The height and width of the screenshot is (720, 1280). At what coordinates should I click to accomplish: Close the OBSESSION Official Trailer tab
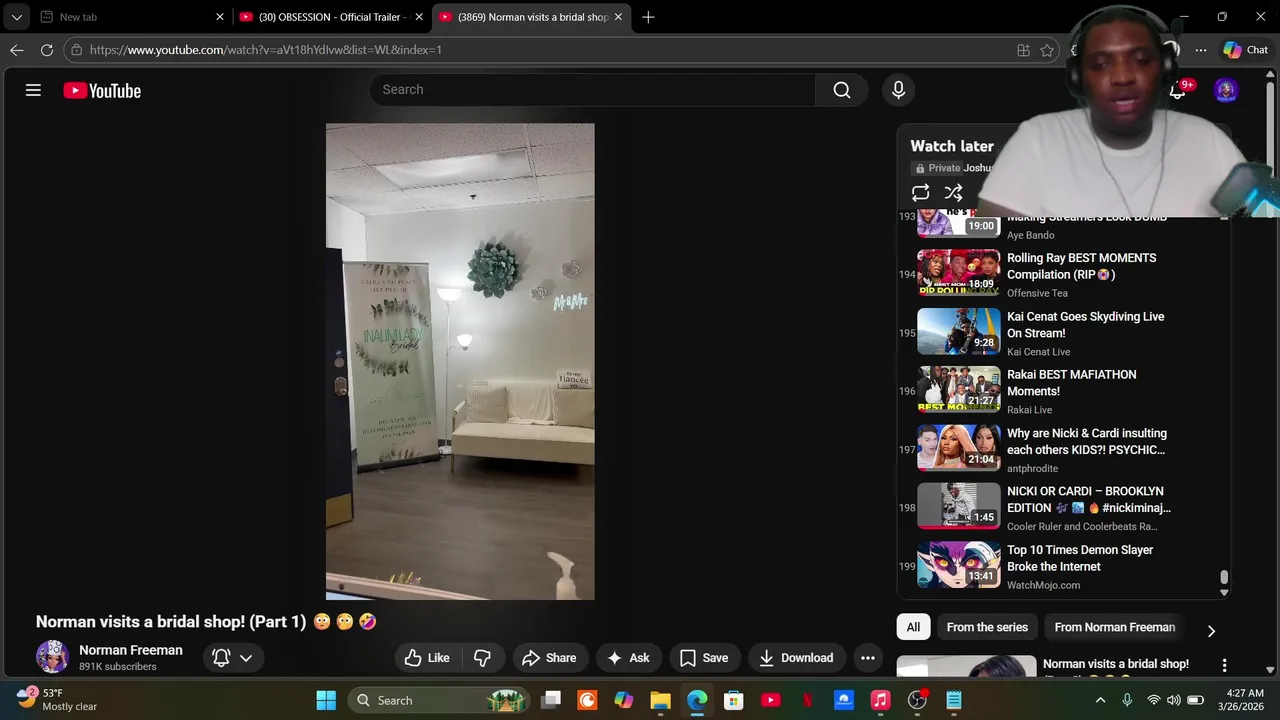coord(418,17)
